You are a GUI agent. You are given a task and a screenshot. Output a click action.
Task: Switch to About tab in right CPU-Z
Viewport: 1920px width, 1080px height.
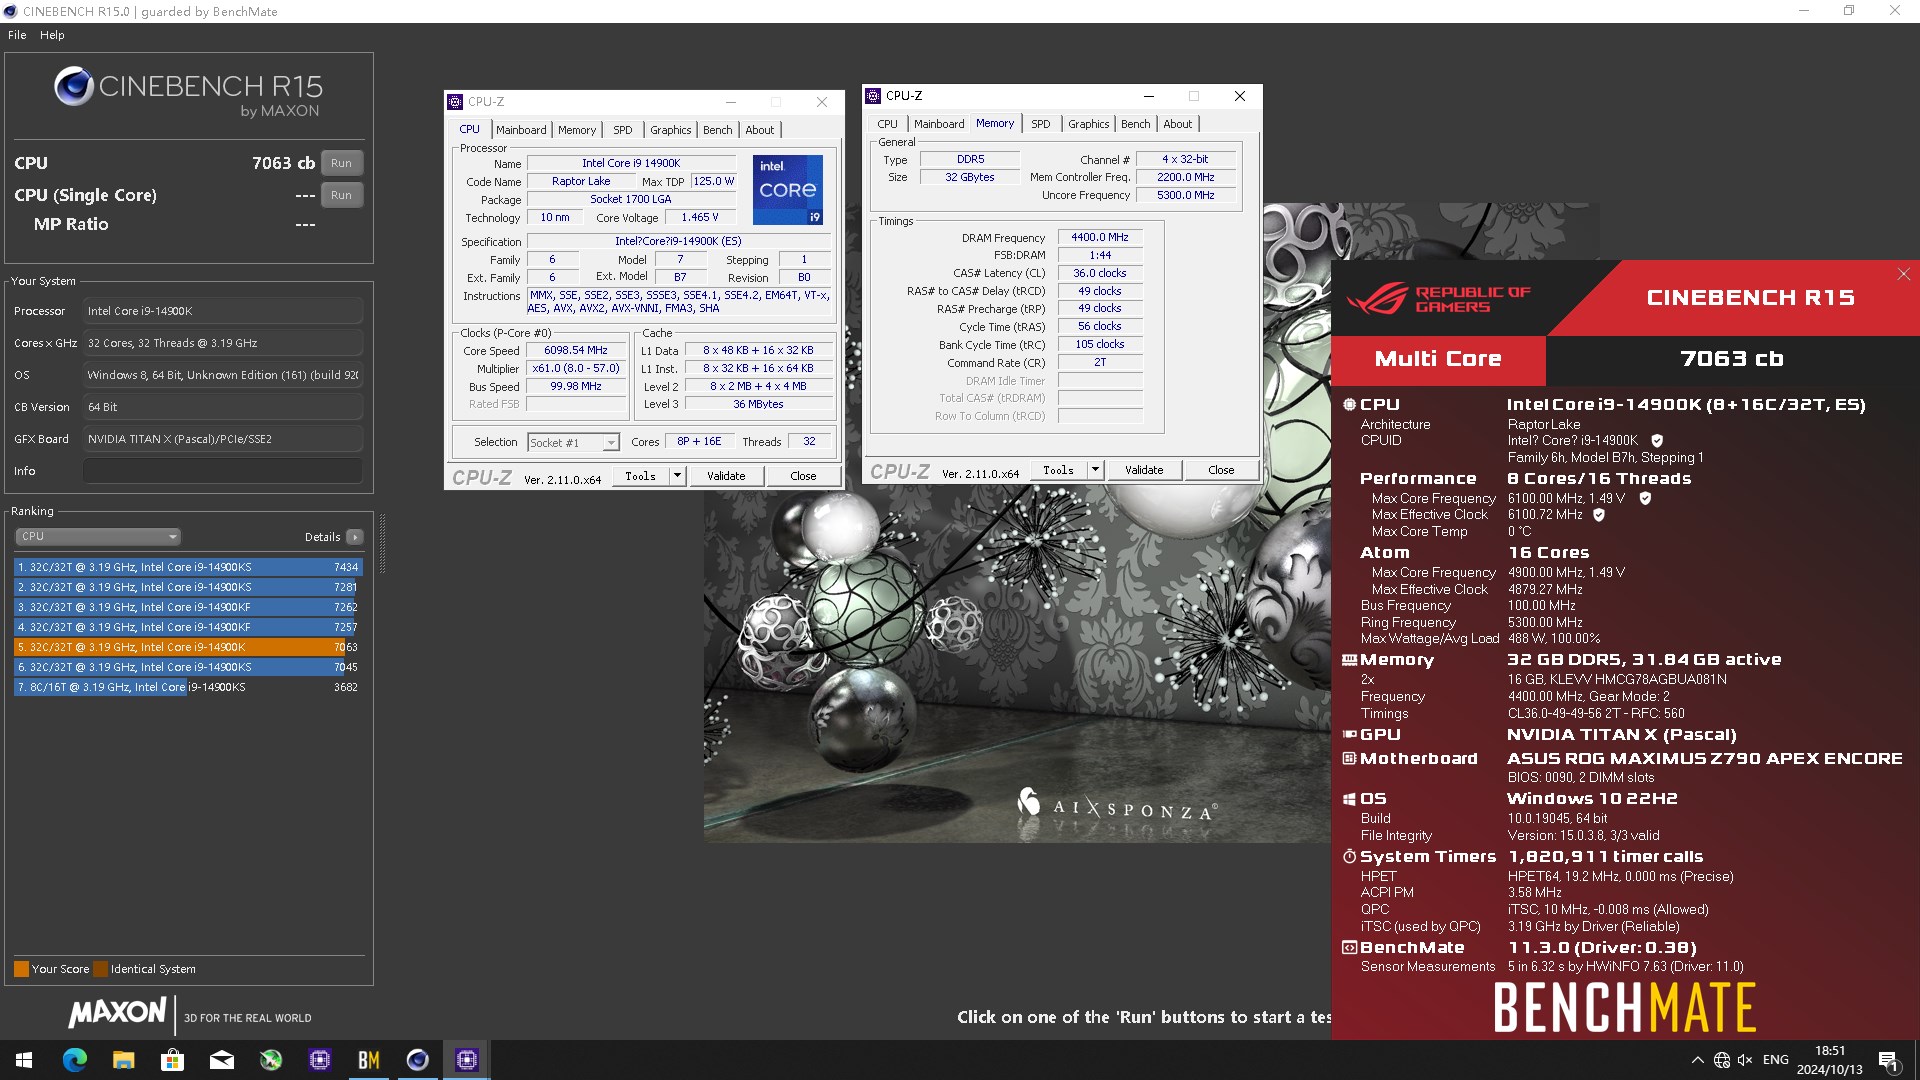(1178, 124)
